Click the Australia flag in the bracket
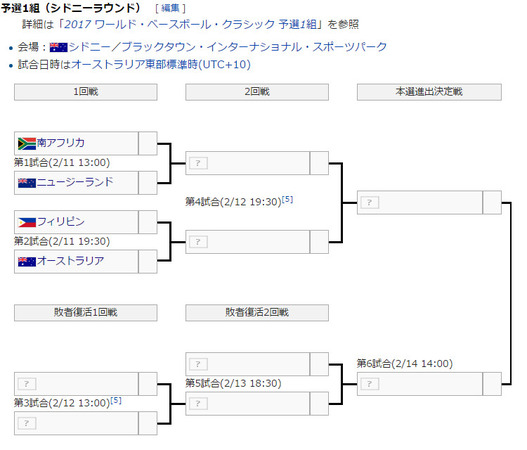This screenshot has height=450, width=527. tap(27, 261)
